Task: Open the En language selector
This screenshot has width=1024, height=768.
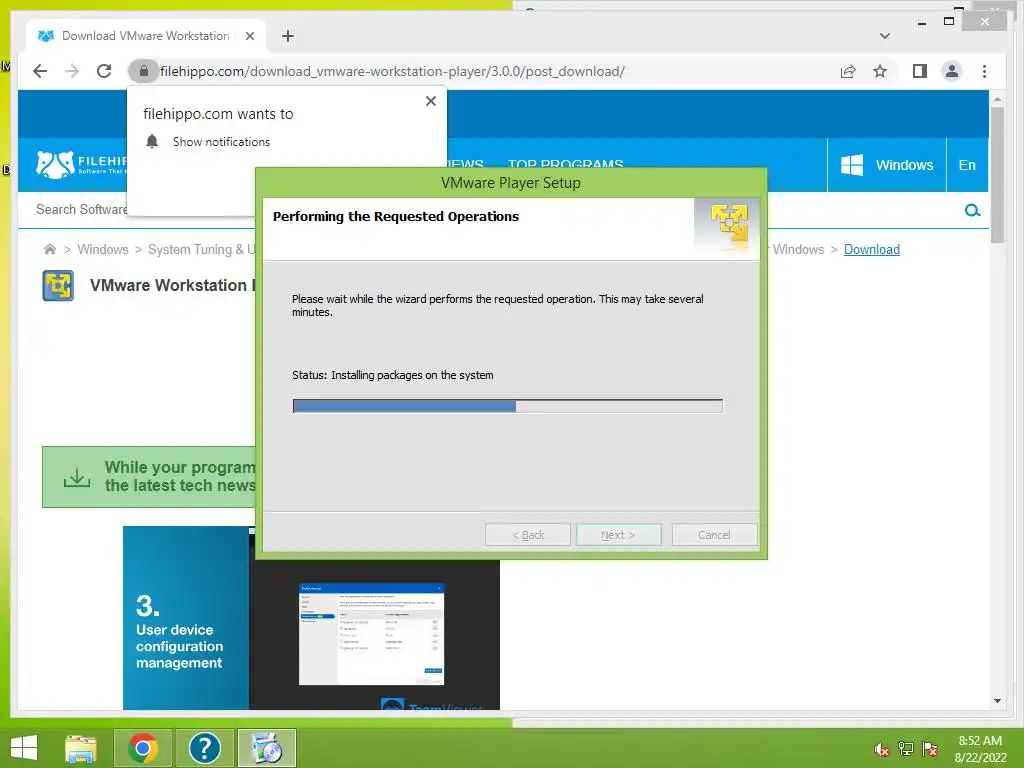Action: (967, 165)
